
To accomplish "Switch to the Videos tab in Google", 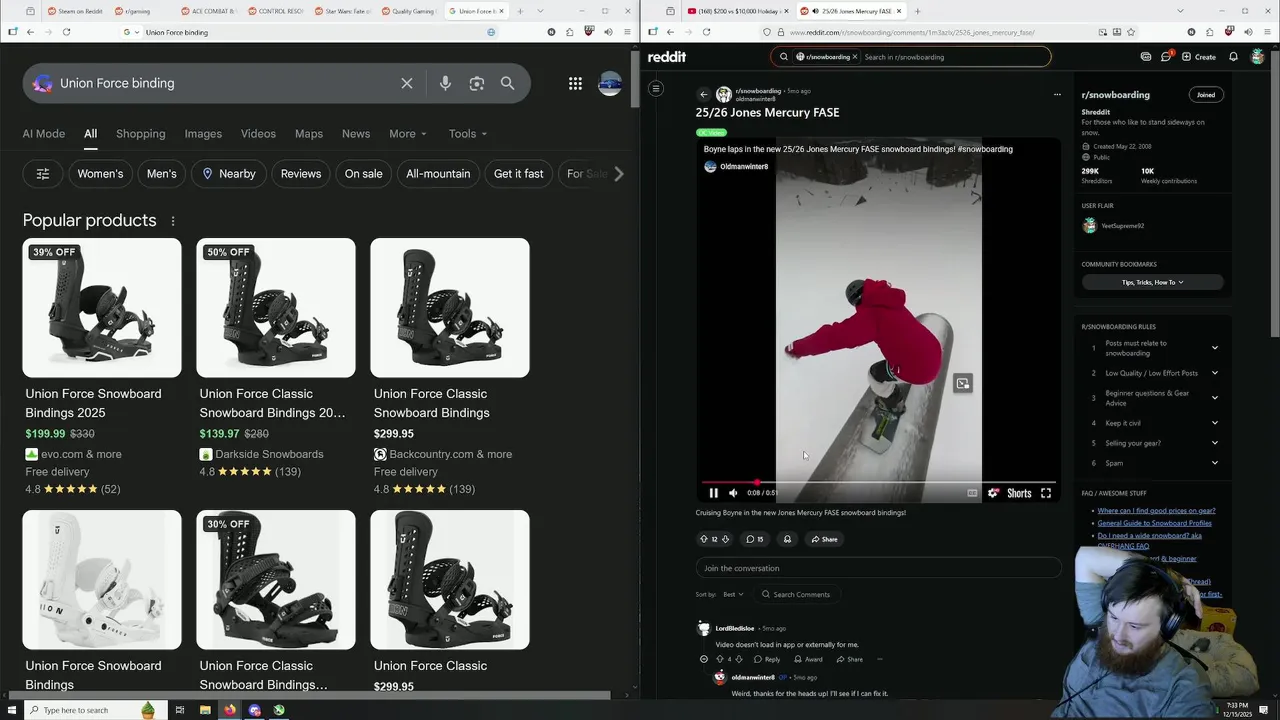I will tap(258, 134).
